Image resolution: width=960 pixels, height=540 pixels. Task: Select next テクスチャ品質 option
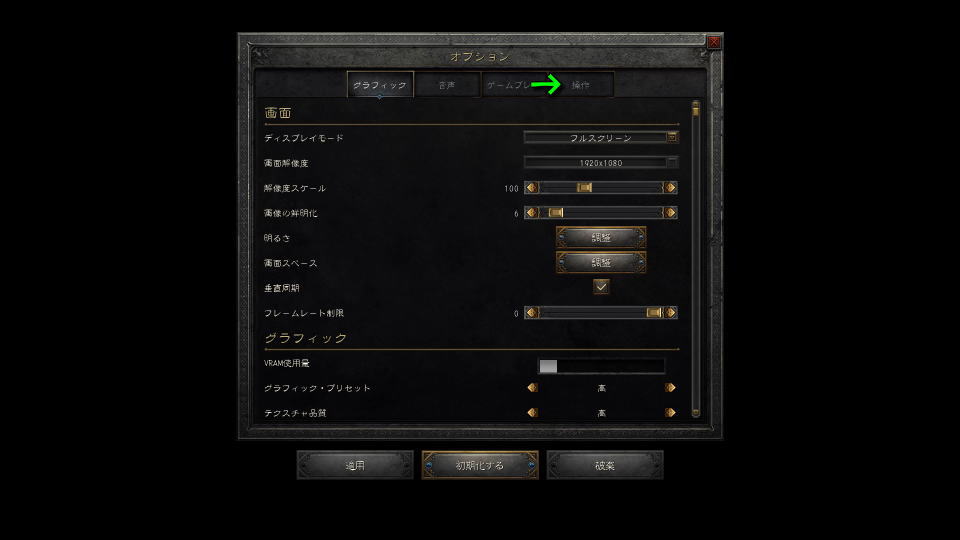tap(670, 413)
